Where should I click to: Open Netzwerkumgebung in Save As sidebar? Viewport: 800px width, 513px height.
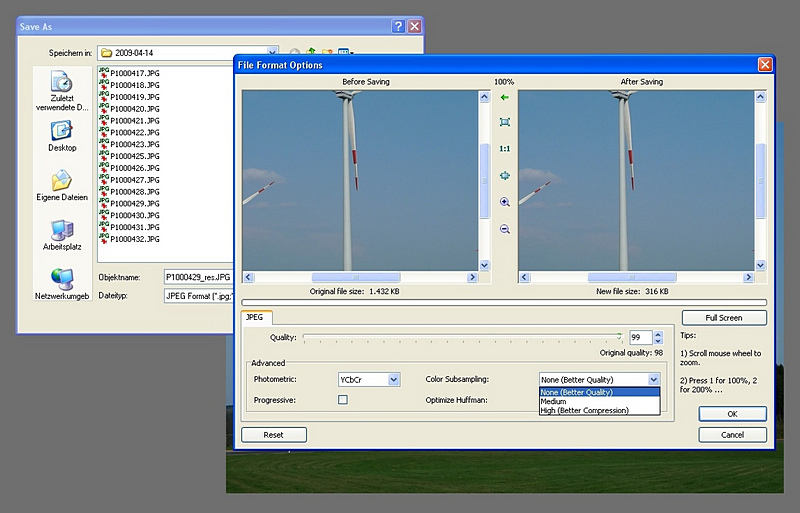62,284
